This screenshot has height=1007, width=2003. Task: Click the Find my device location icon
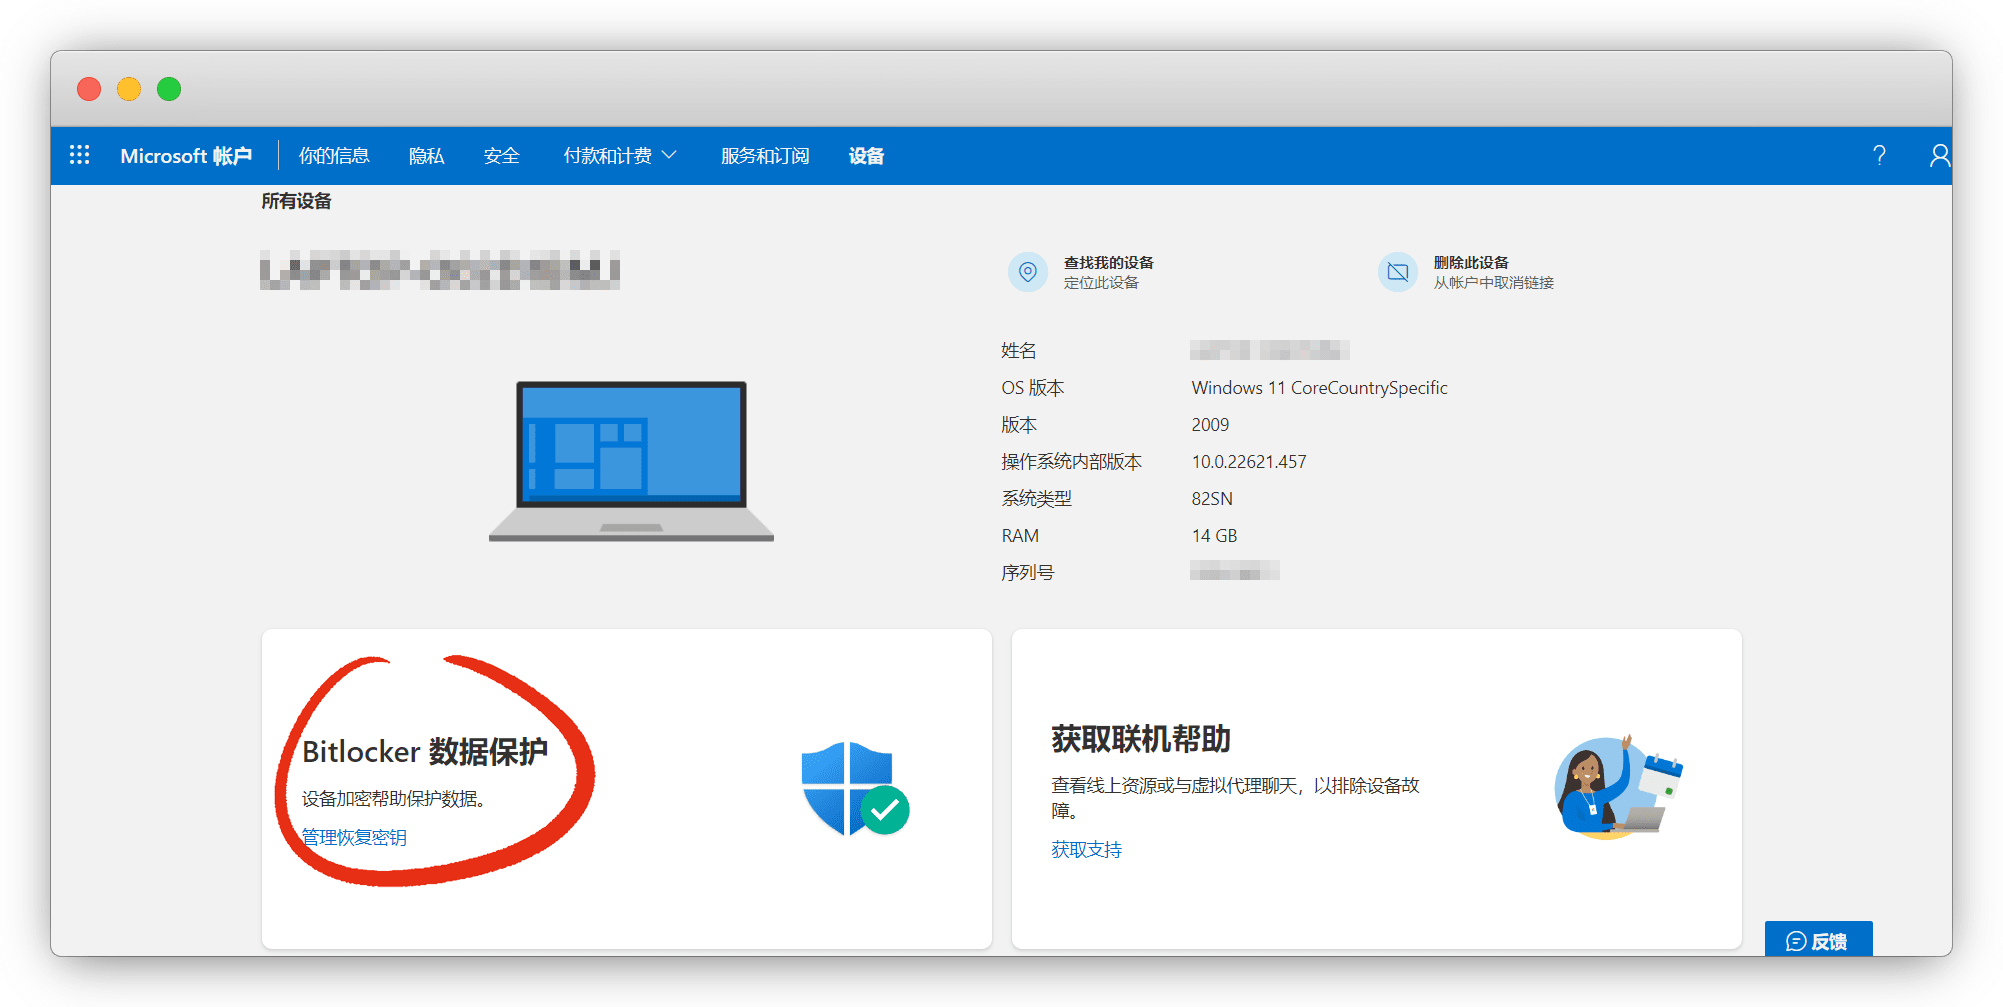pyautogui.click(x=1027, y=272)
